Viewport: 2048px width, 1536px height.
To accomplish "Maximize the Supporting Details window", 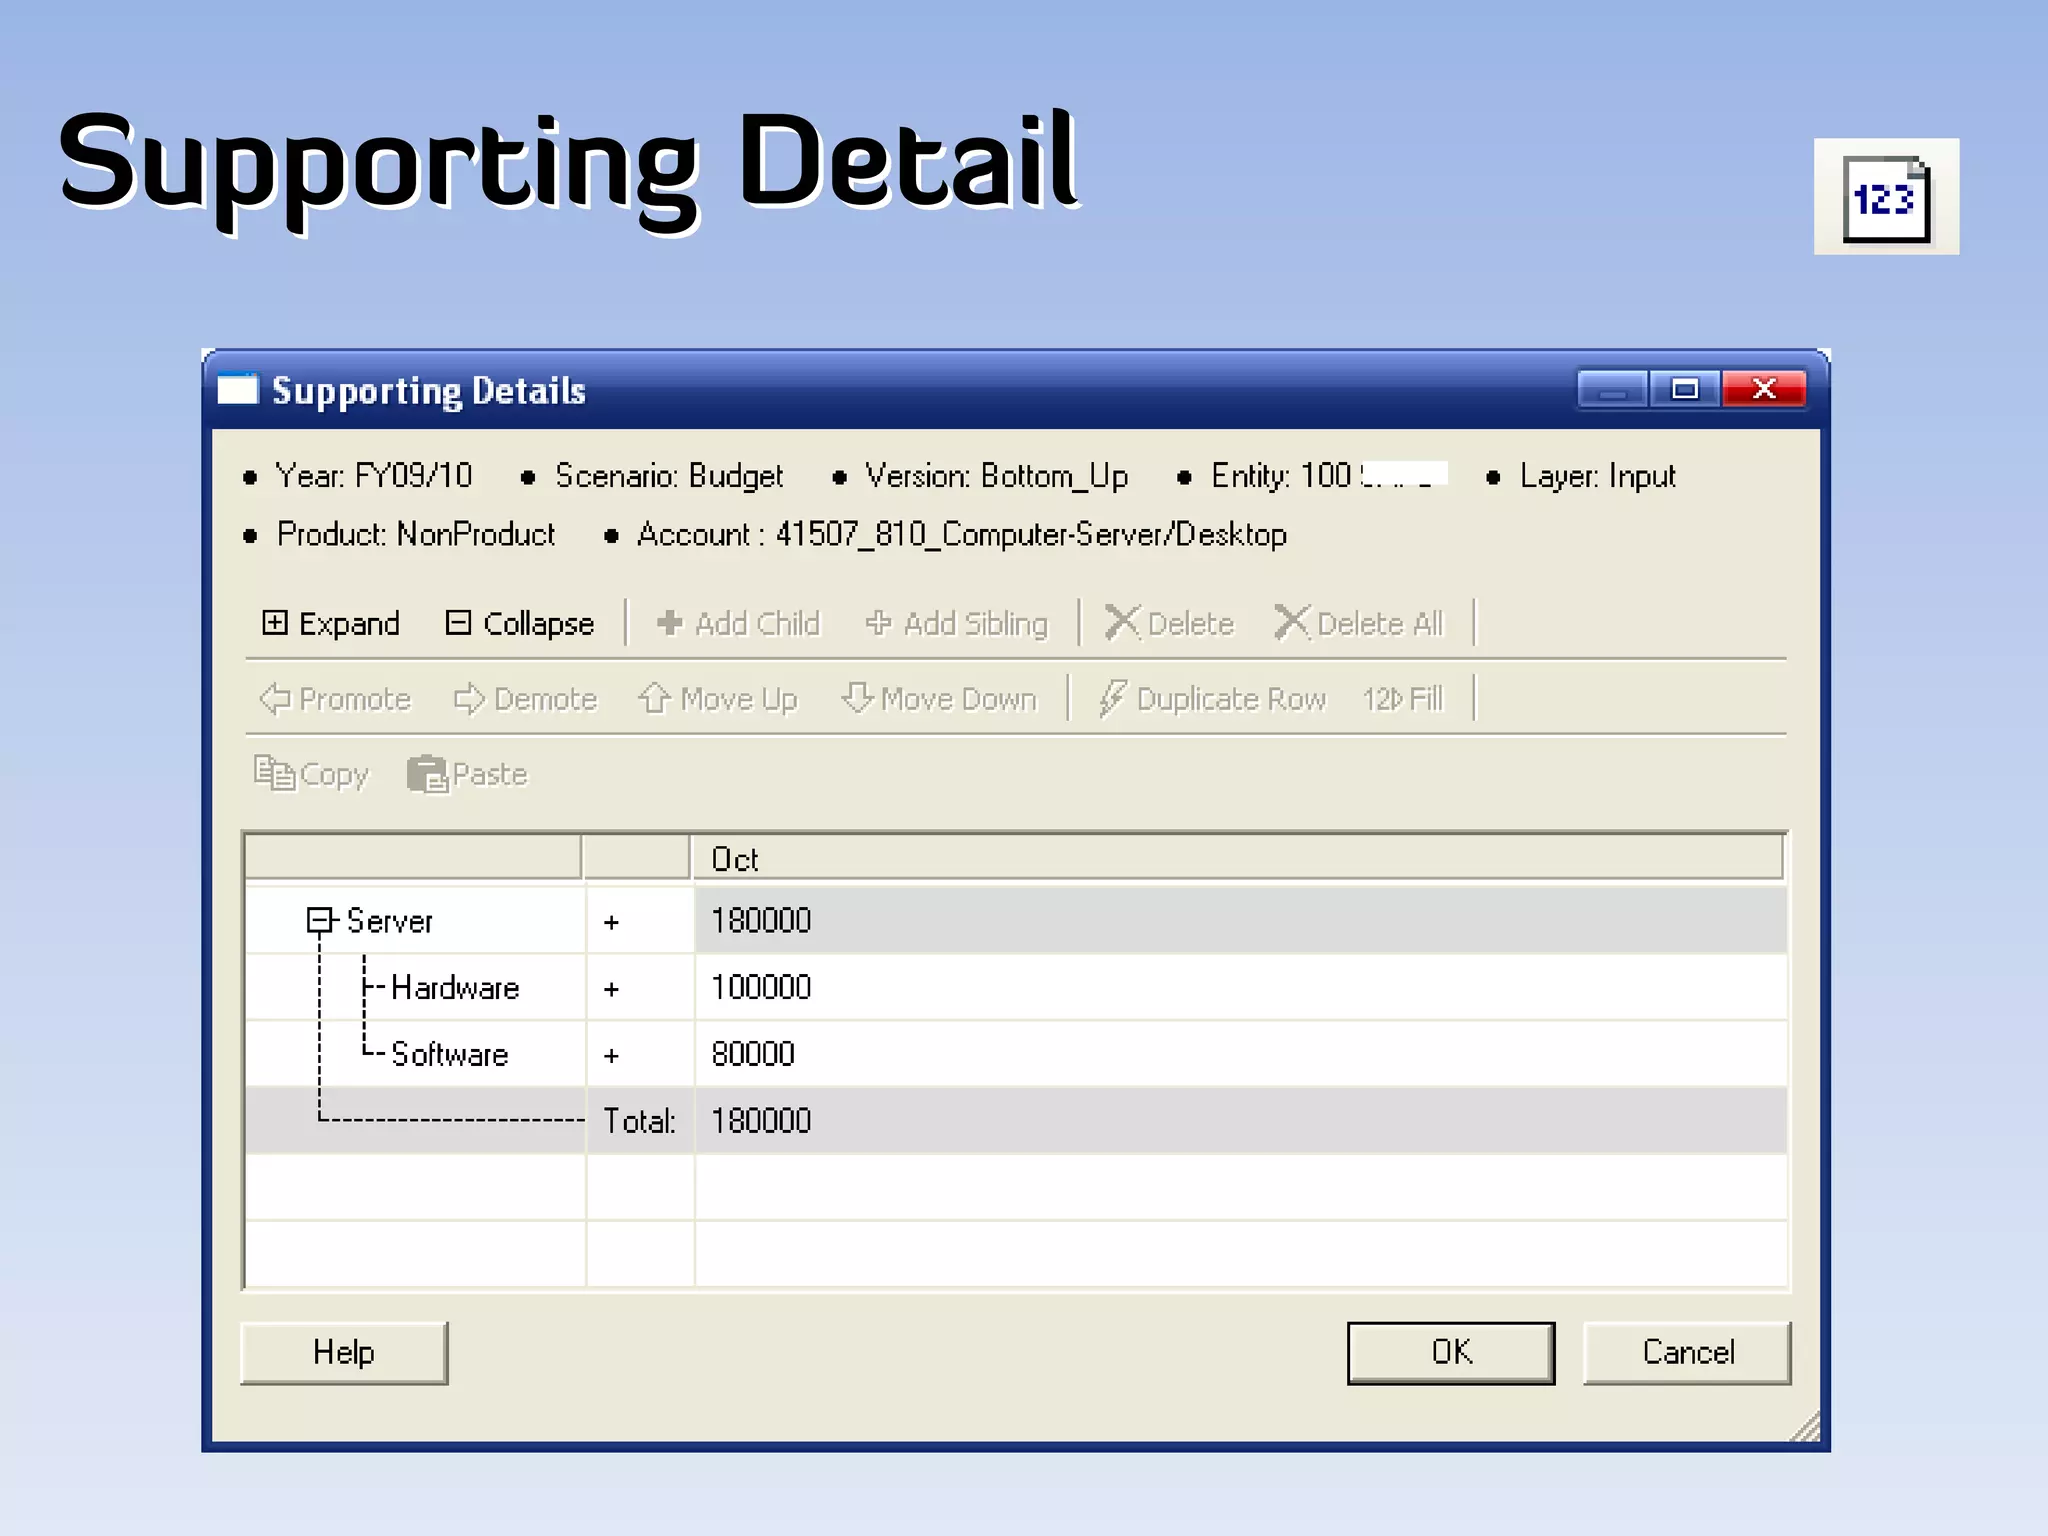I will click(x=1685, y=389).
